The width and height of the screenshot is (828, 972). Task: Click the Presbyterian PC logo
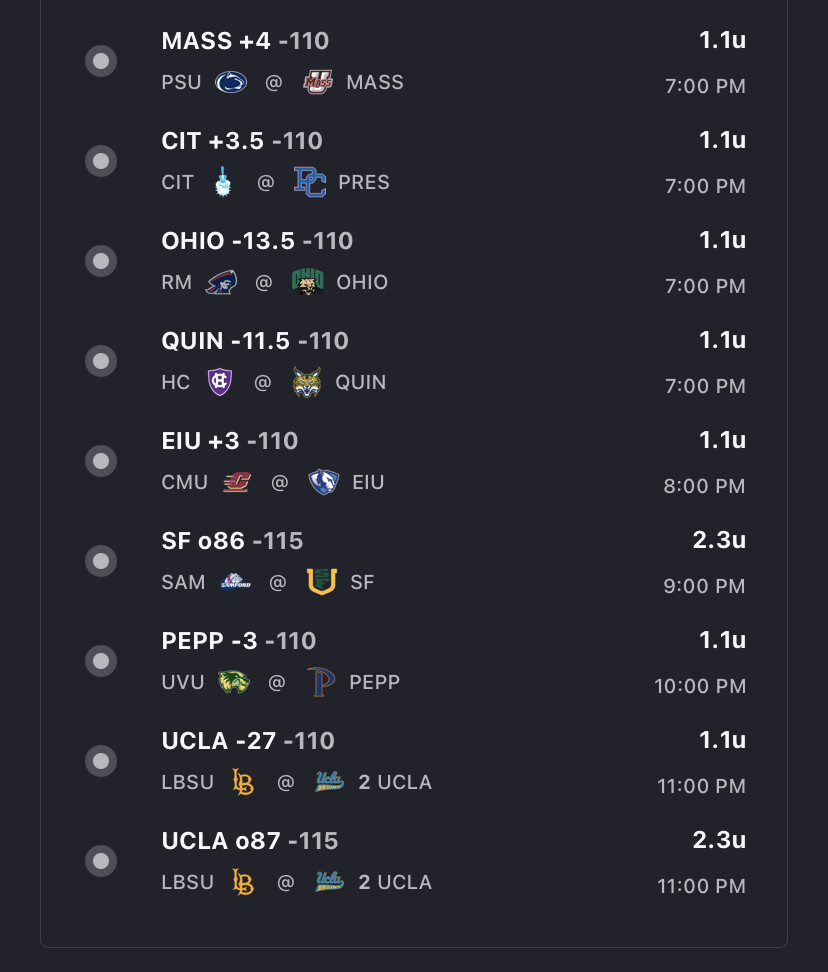pos(310,182)
